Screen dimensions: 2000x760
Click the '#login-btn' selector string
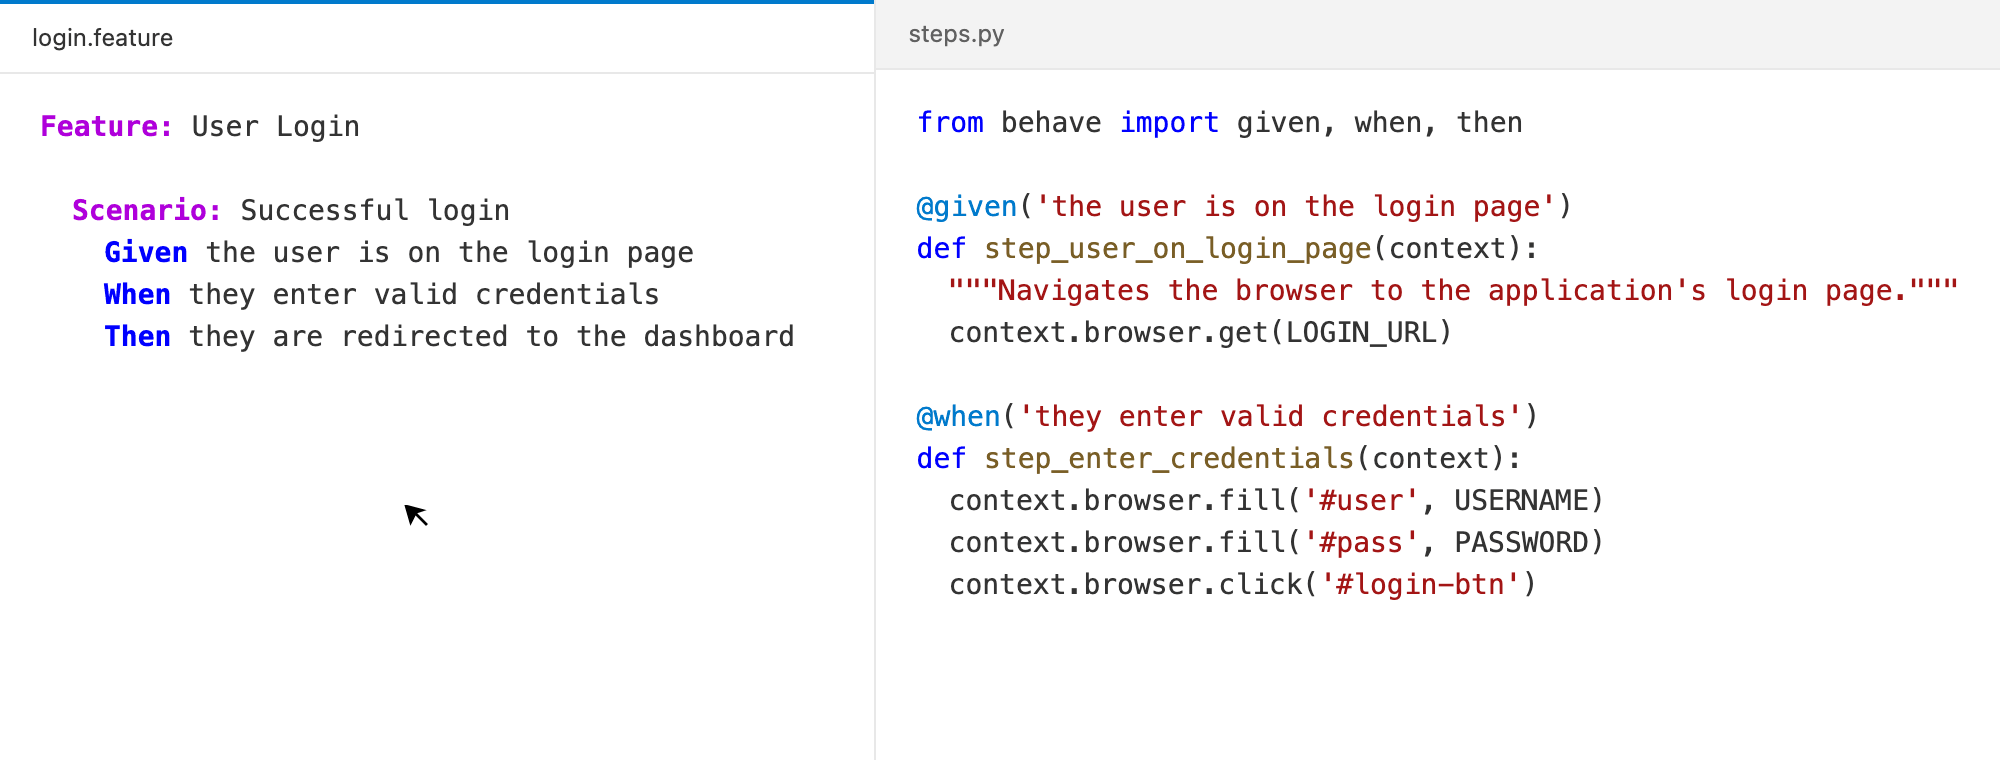tap(1421, 584)
